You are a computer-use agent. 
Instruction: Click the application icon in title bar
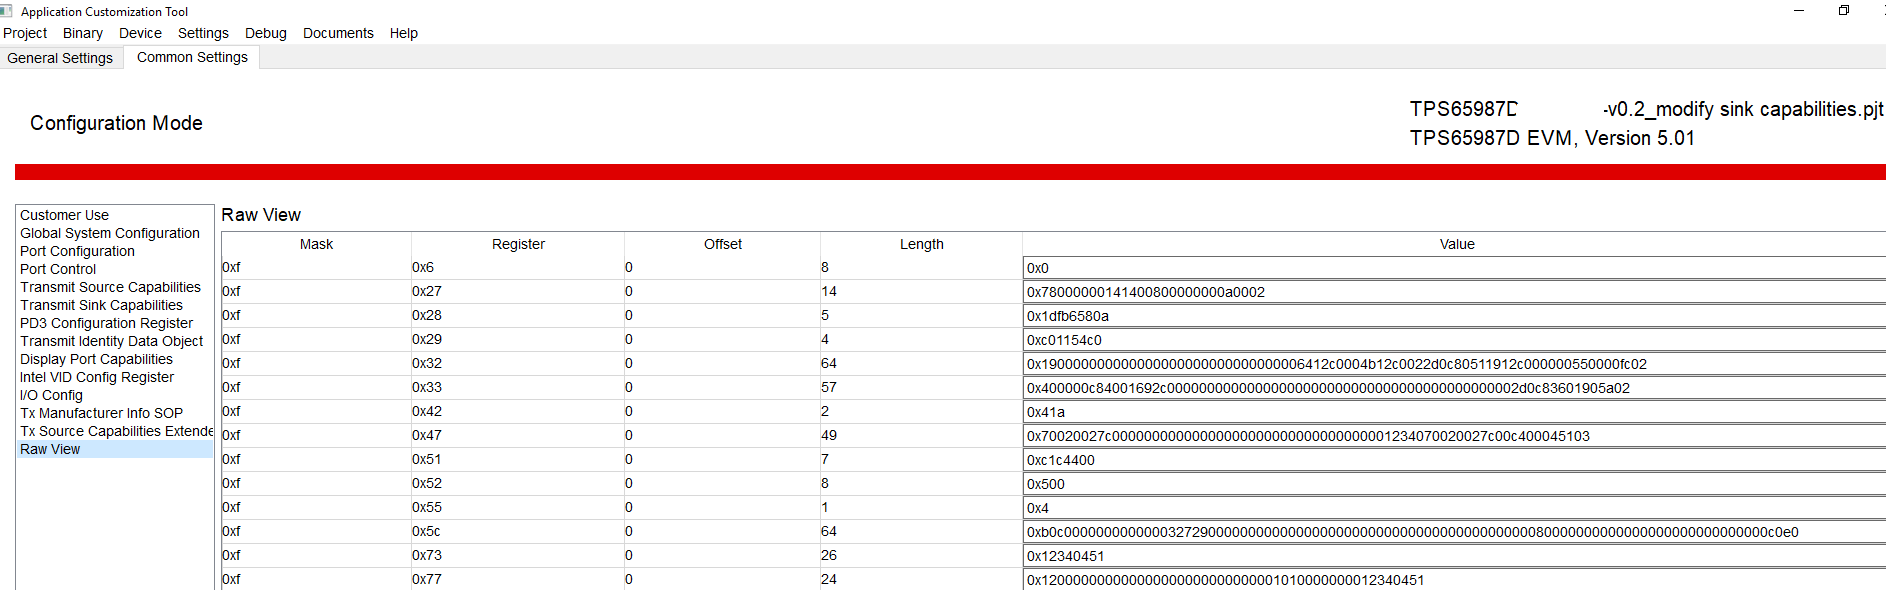click(x=7, y=11)
